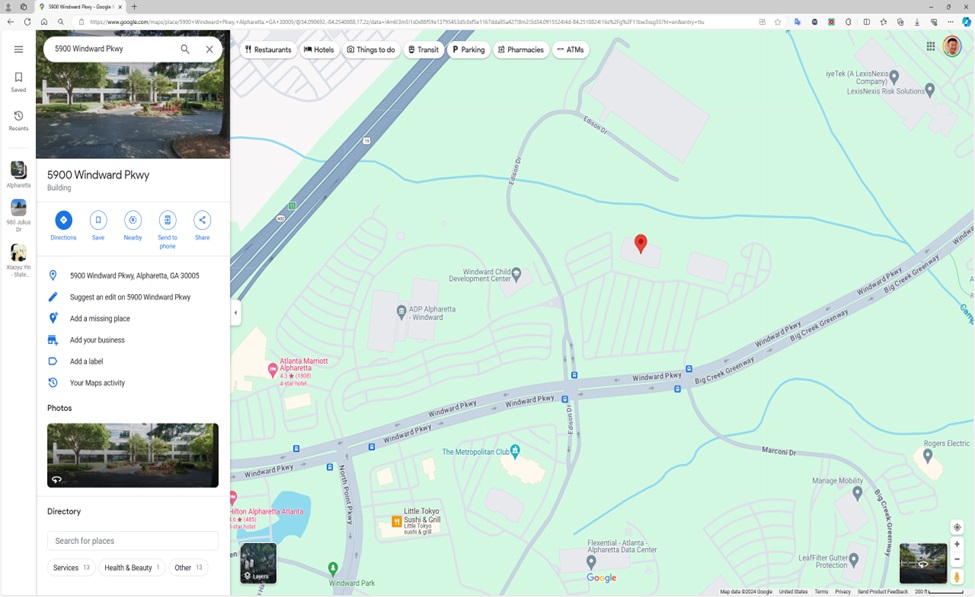Reload the page with refresh icon

pos(27,22)
